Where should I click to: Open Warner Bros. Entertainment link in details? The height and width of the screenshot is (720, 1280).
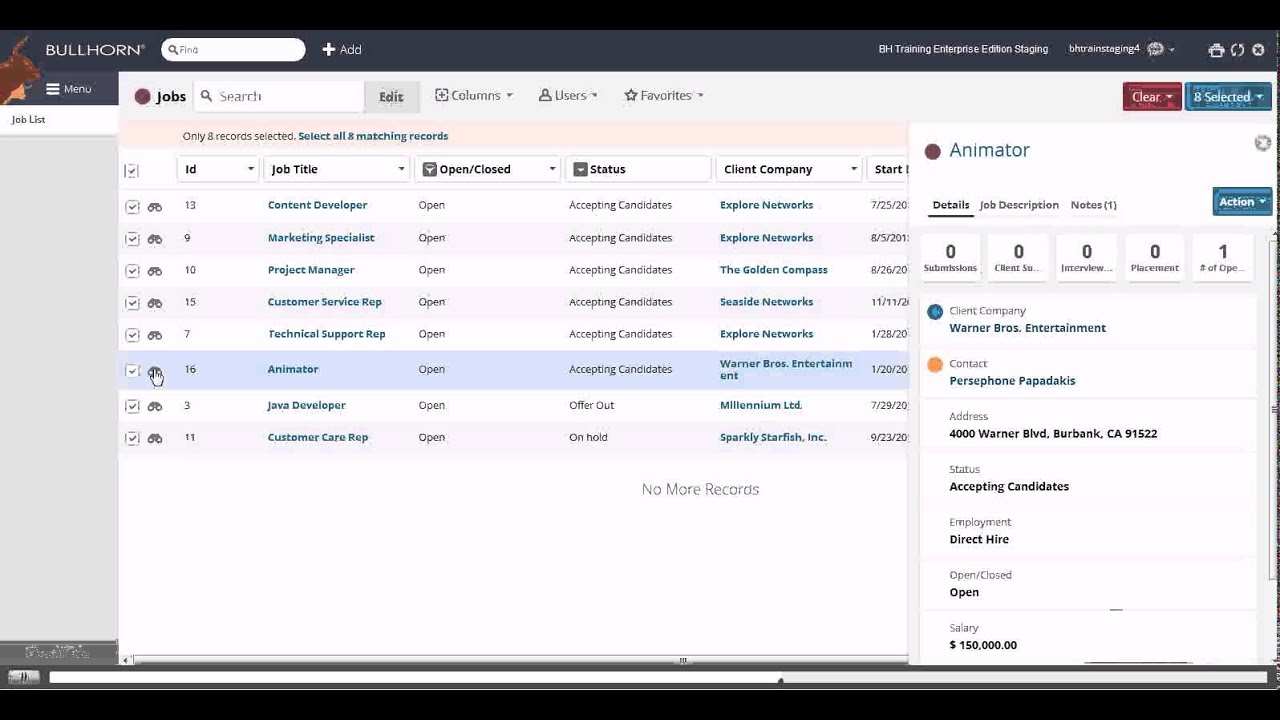pos(1027,328)
